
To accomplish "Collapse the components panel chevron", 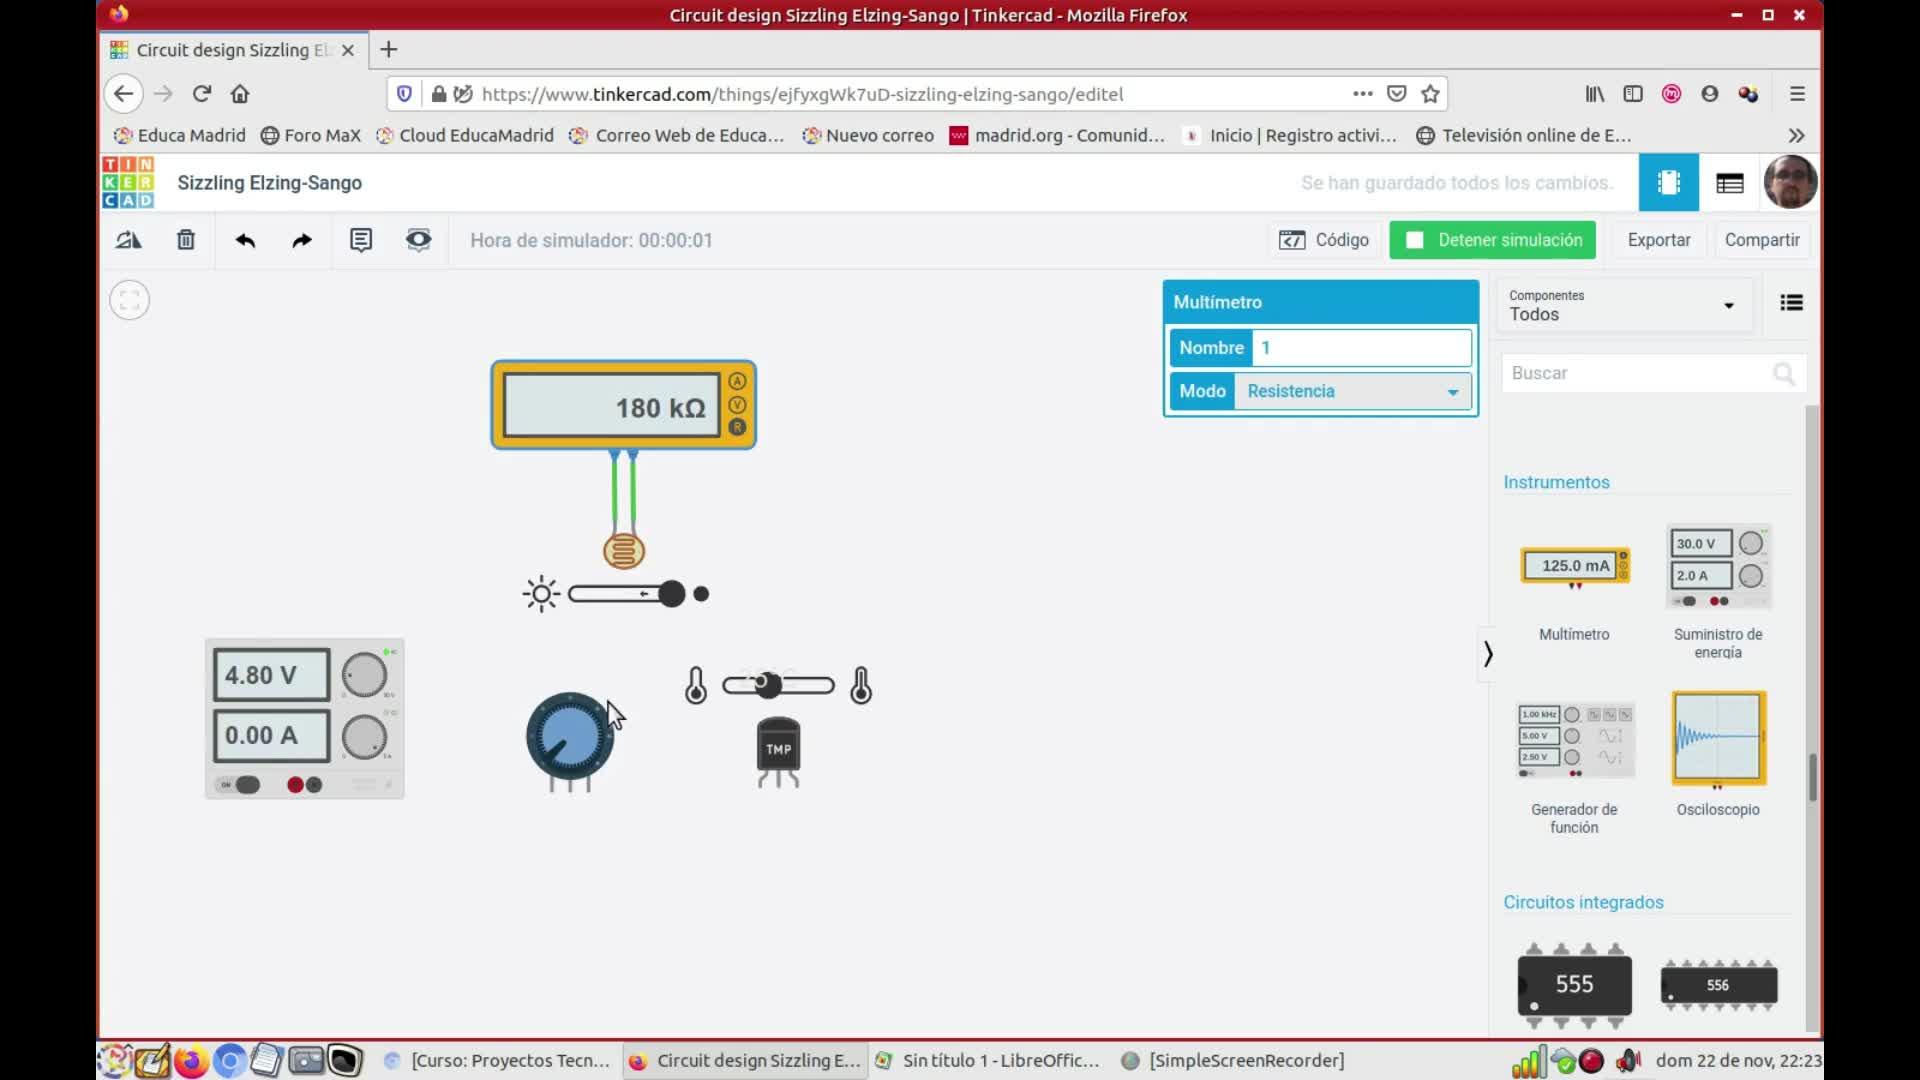I will point(1488,654).
